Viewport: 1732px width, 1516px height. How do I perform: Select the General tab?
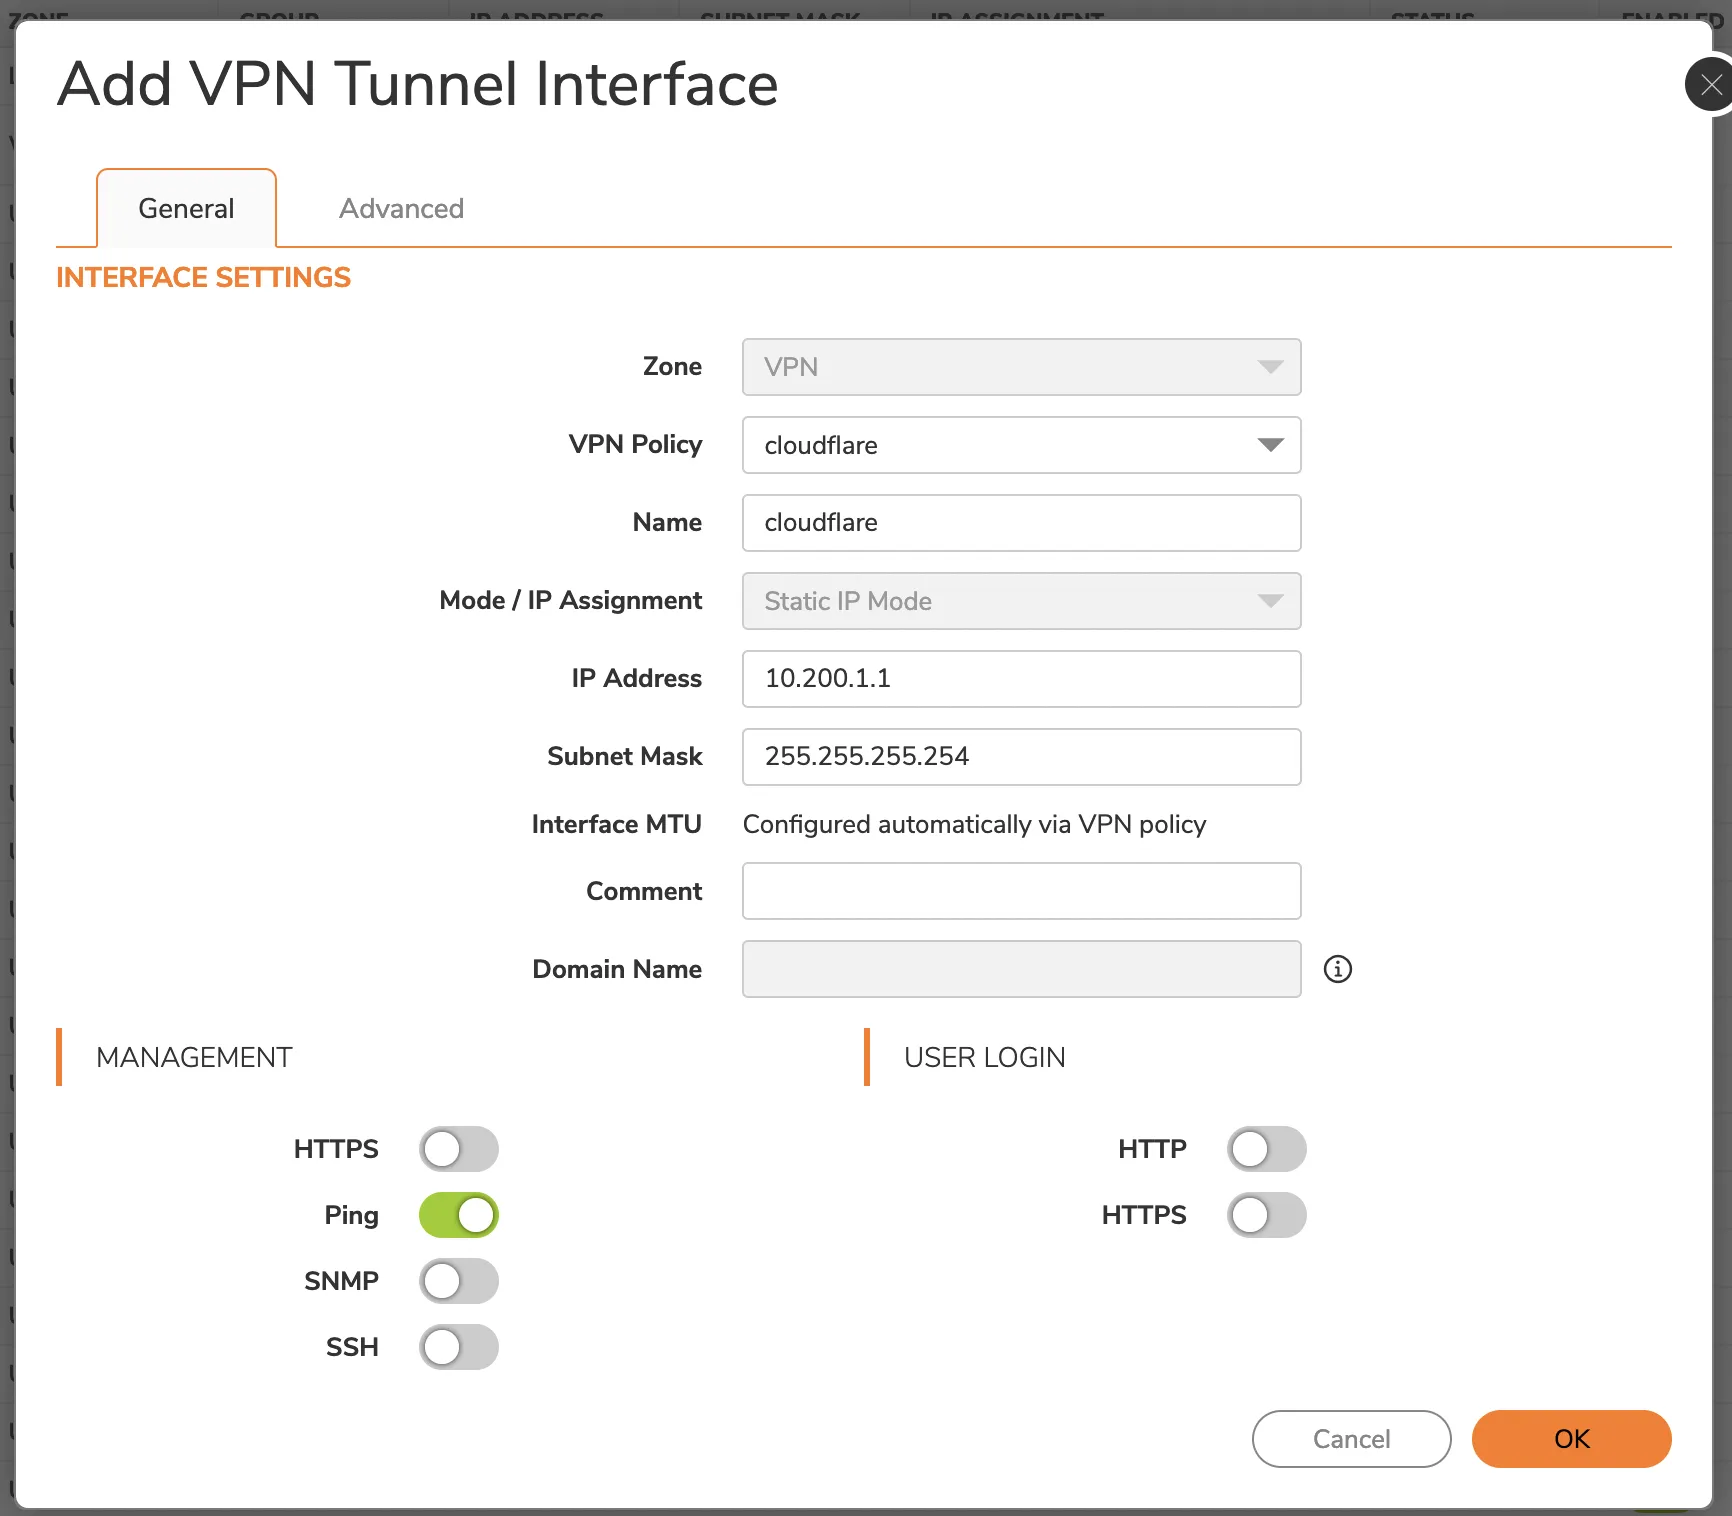pyautogui.click(x=186, y=208)
